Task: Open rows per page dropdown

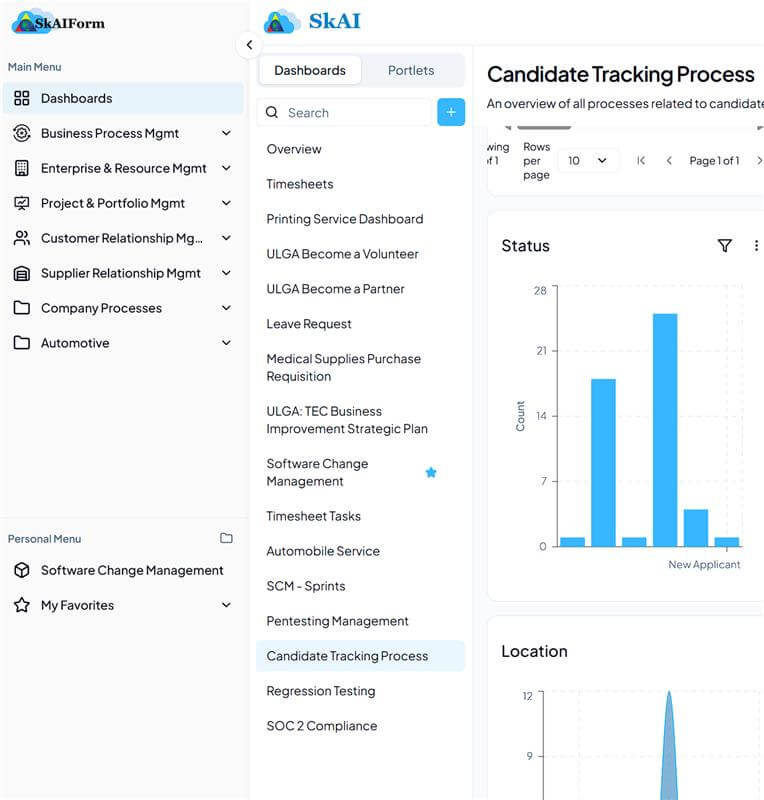Action: click(587, 161)
